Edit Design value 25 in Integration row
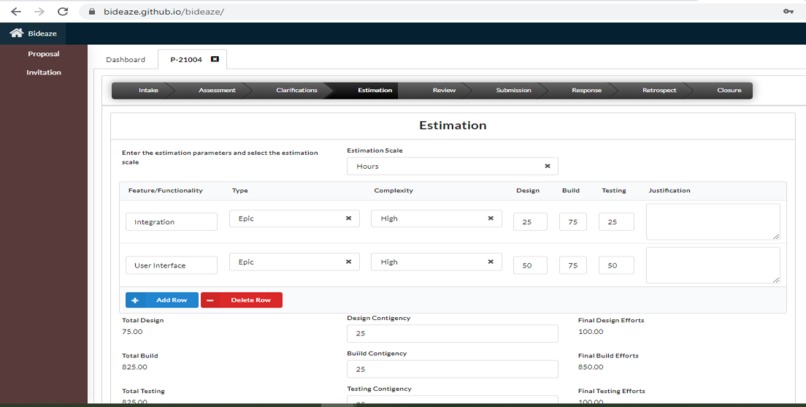This screenshot has height=407, width=806. [x=530, y=222]
